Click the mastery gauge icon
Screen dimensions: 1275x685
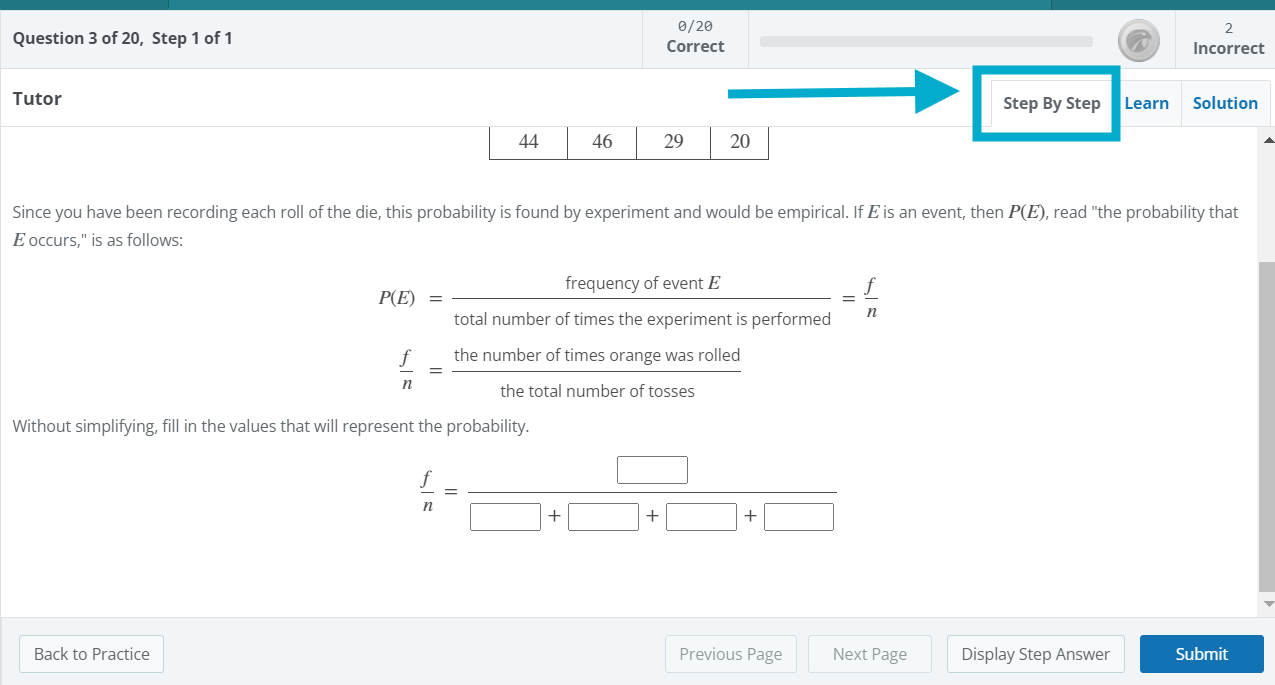(1138, 41)
